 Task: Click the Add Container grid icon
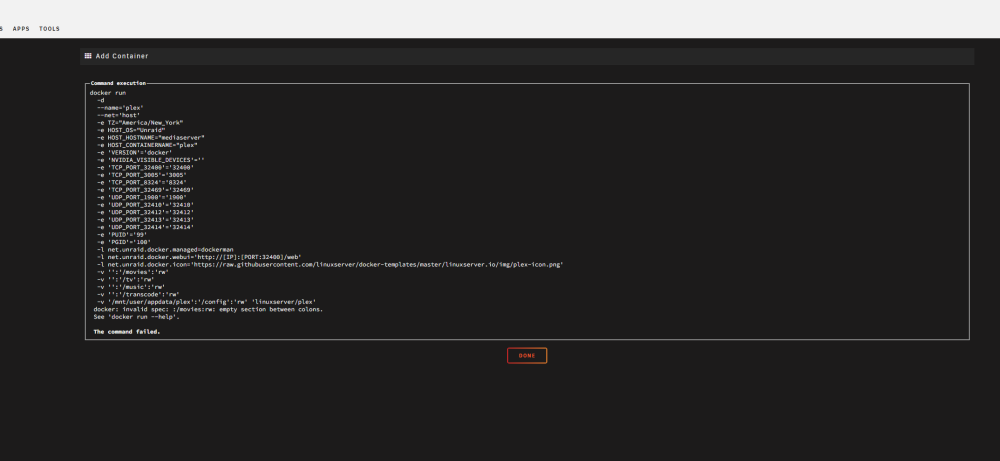(x=88, y=56)
